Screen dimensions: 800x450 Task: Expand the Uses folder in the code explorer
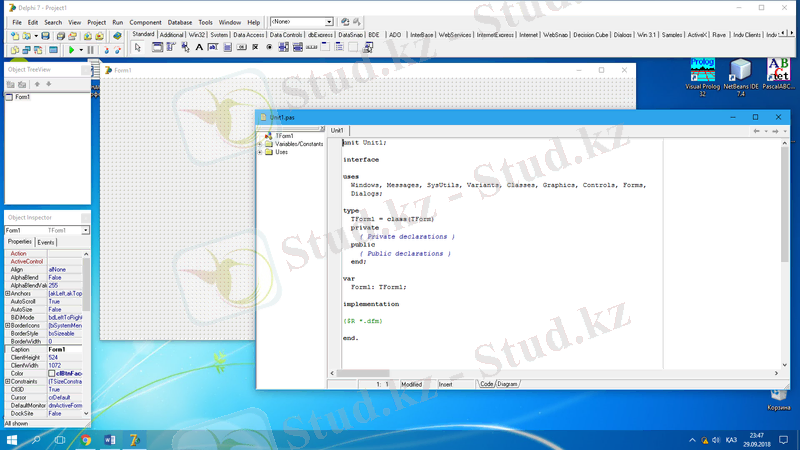coord(260,152)
